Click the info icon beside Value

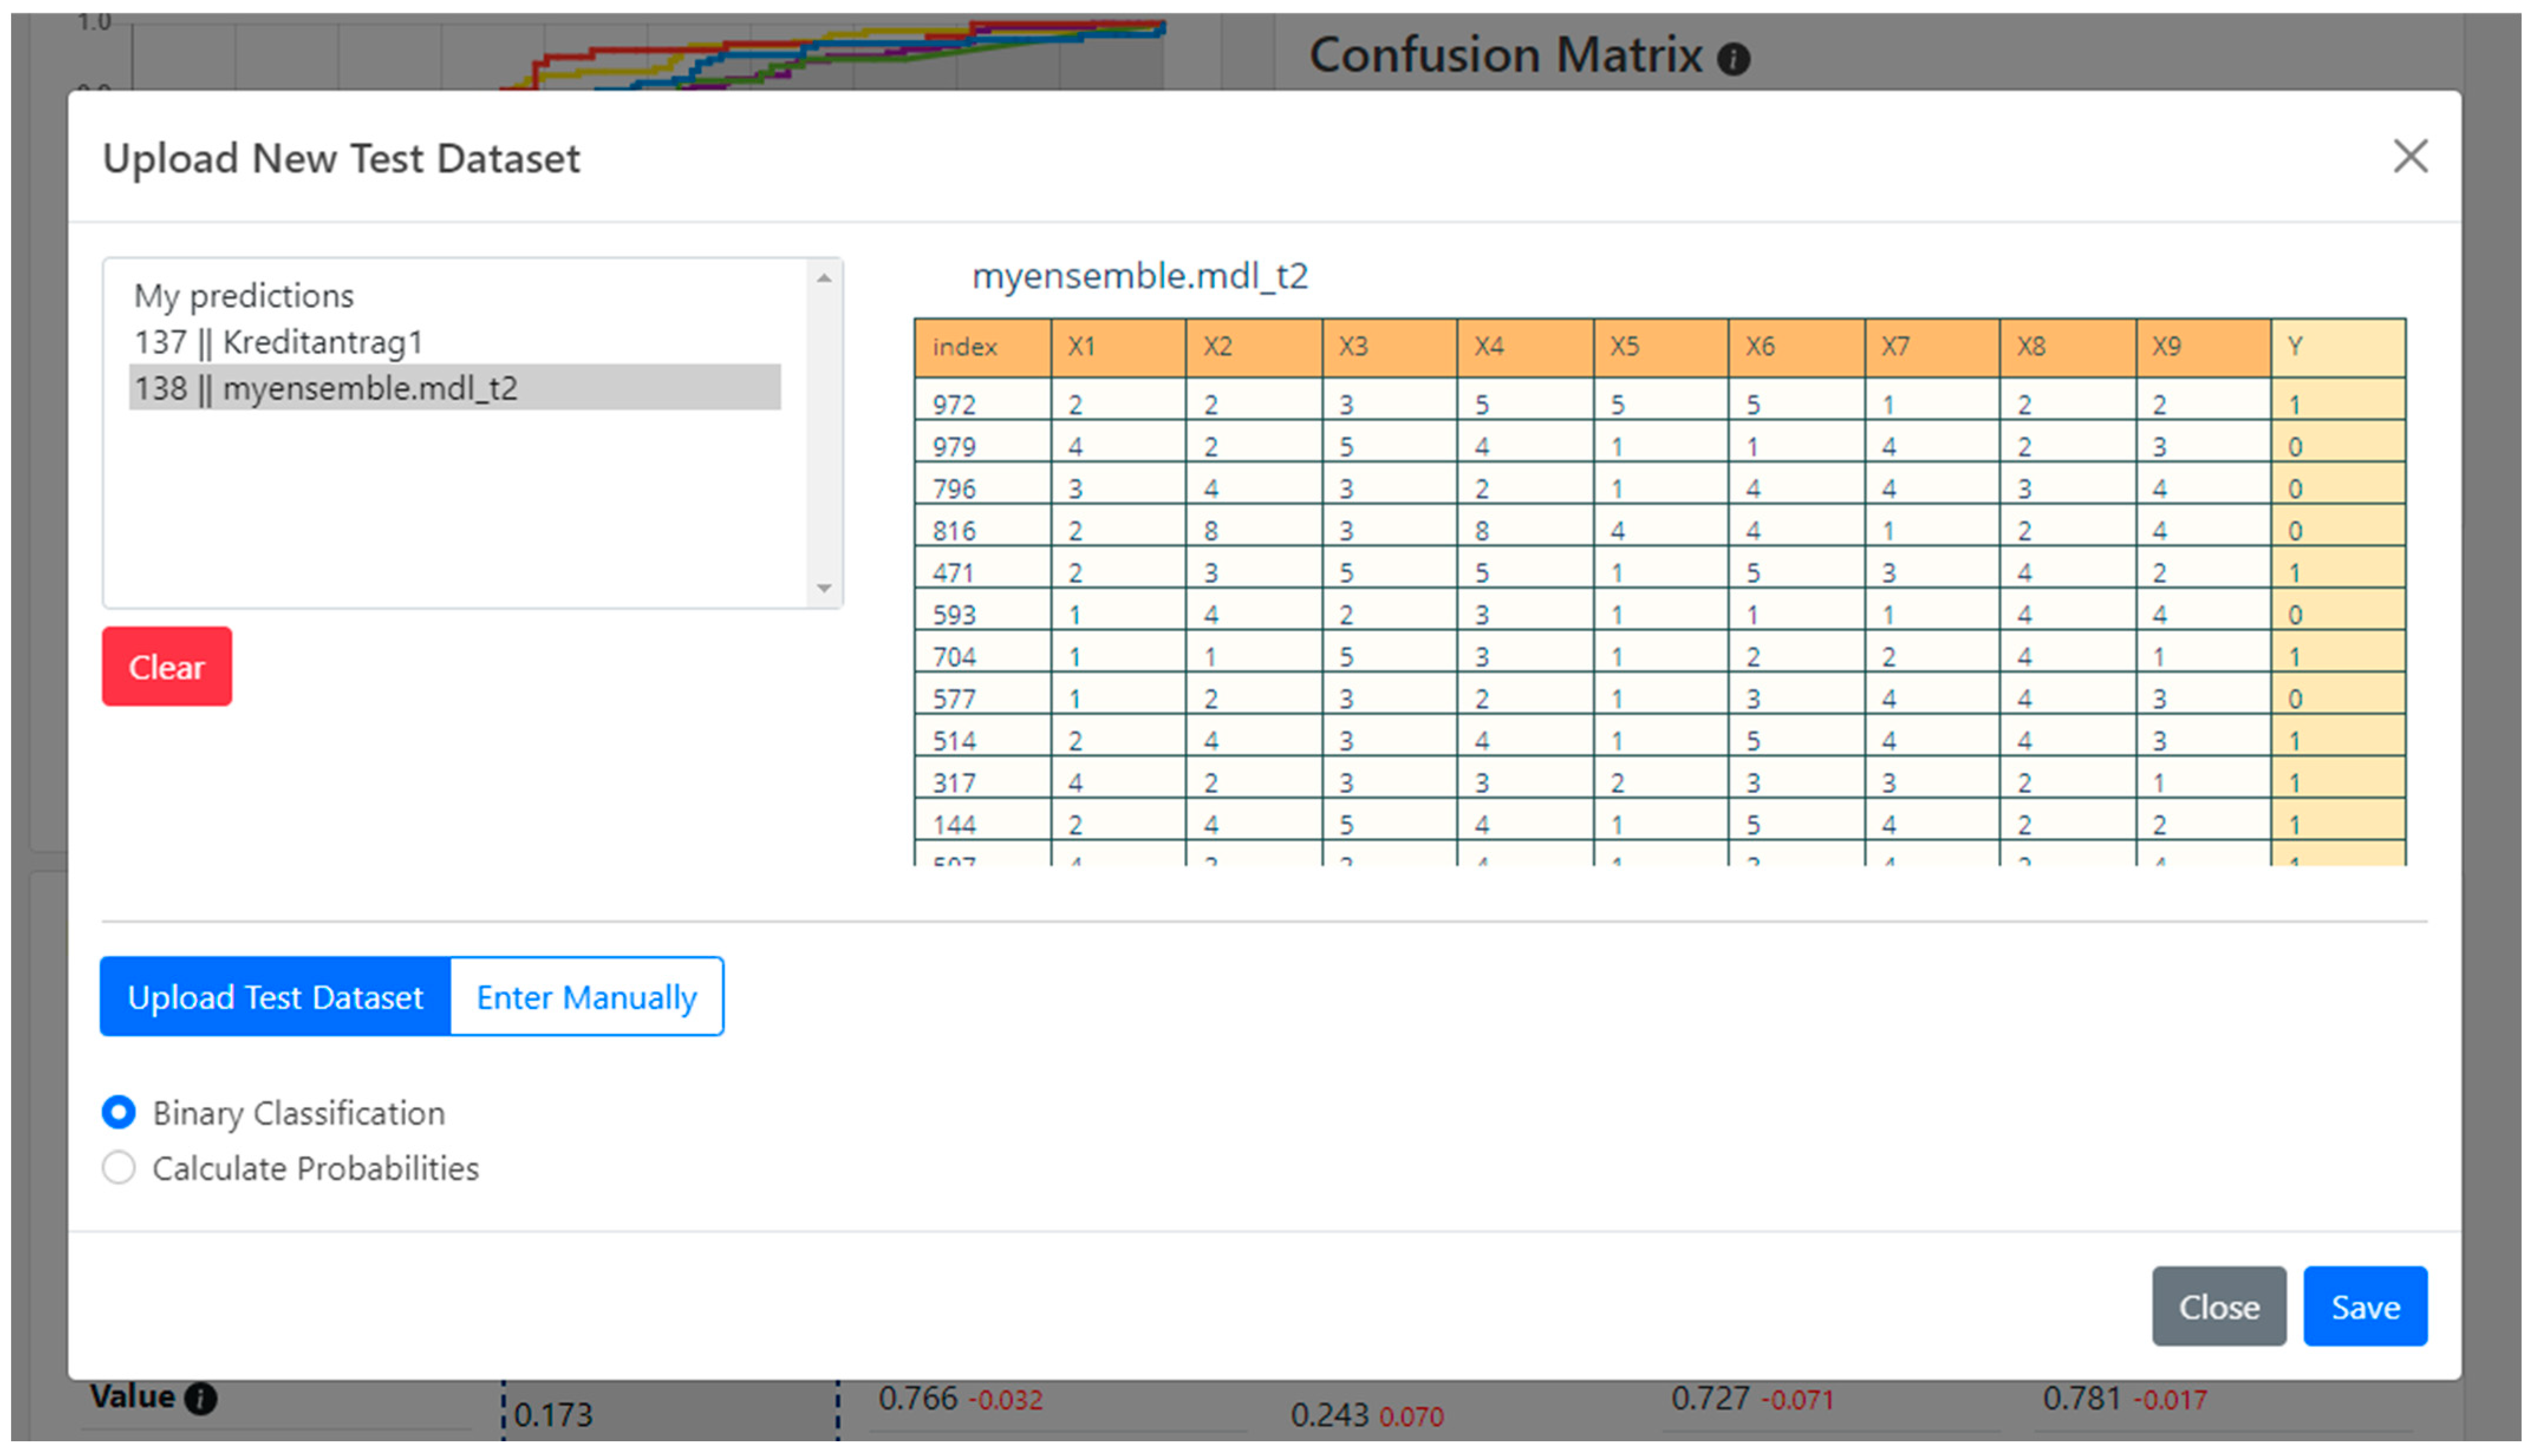point(201,1397)
